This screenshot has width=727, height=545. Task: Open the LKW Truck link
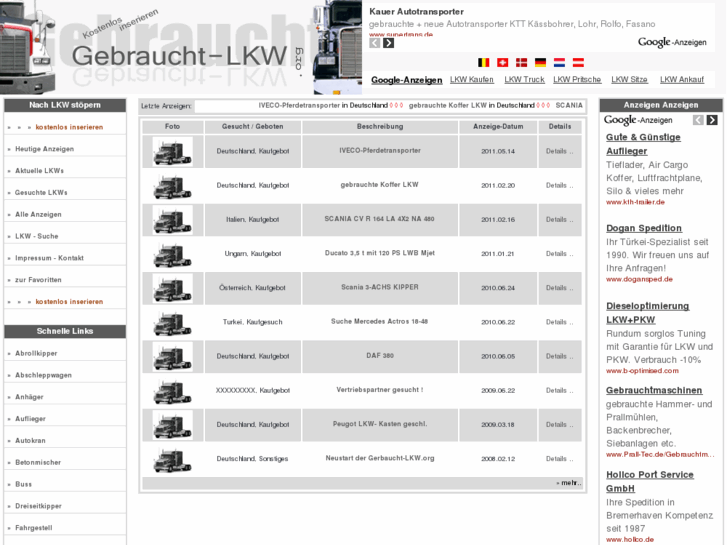coord(524,79)
